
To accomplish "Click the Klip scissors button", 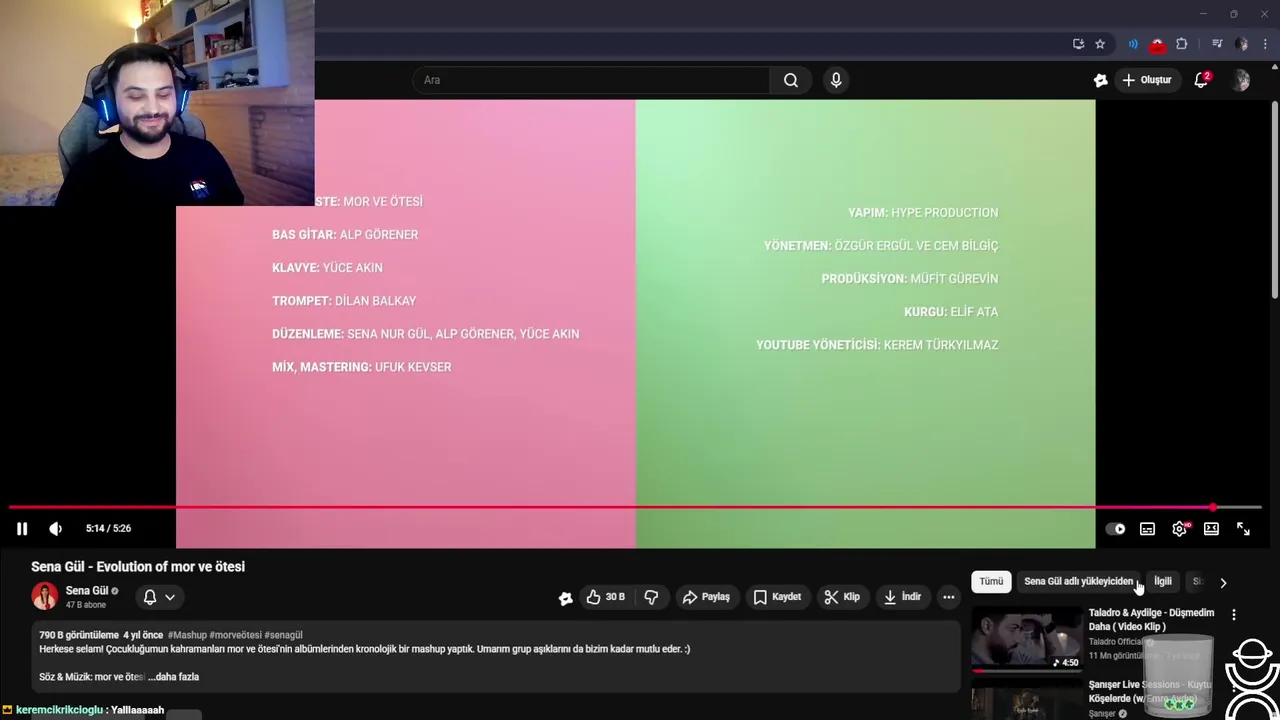I will (x=842, y=597).
